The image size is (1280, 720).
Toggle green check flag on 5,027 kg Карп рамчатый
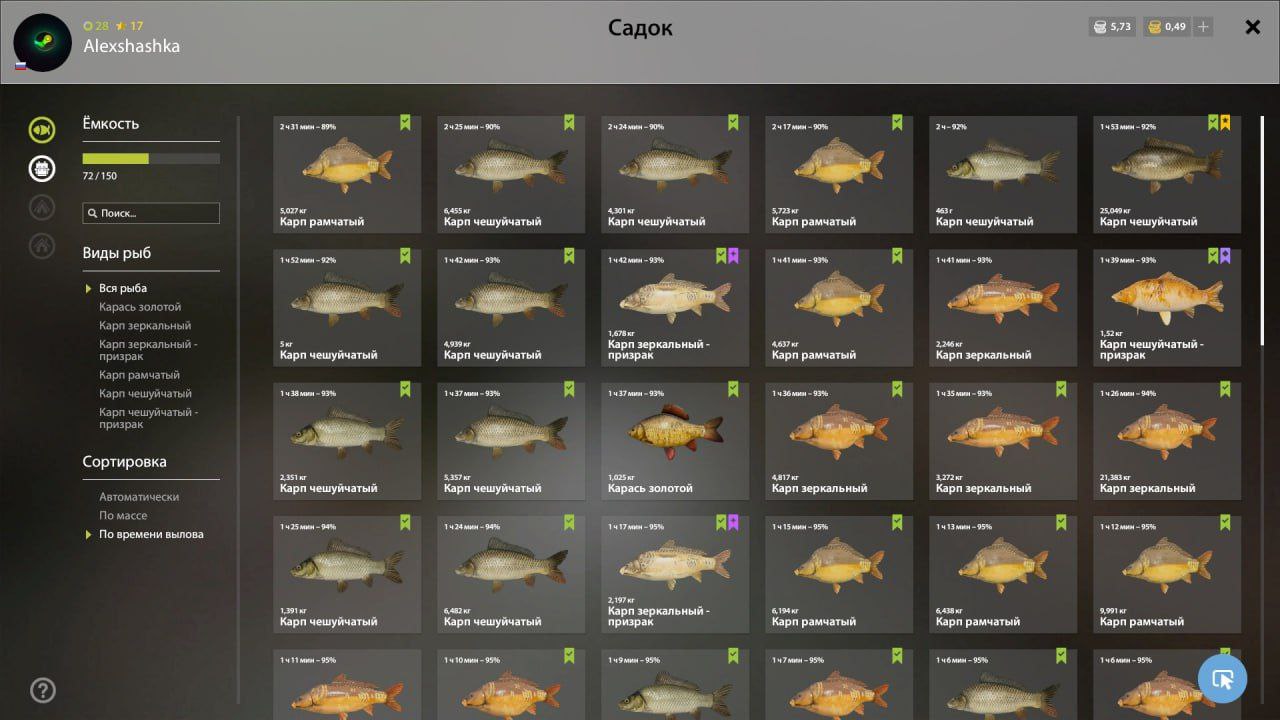405,123
